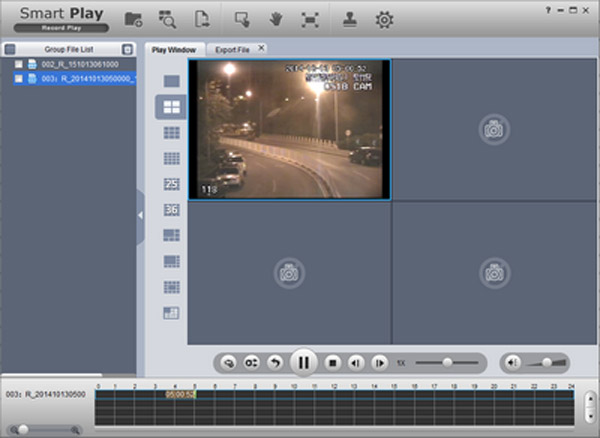Pause the video playback

[x=302, y=361]
